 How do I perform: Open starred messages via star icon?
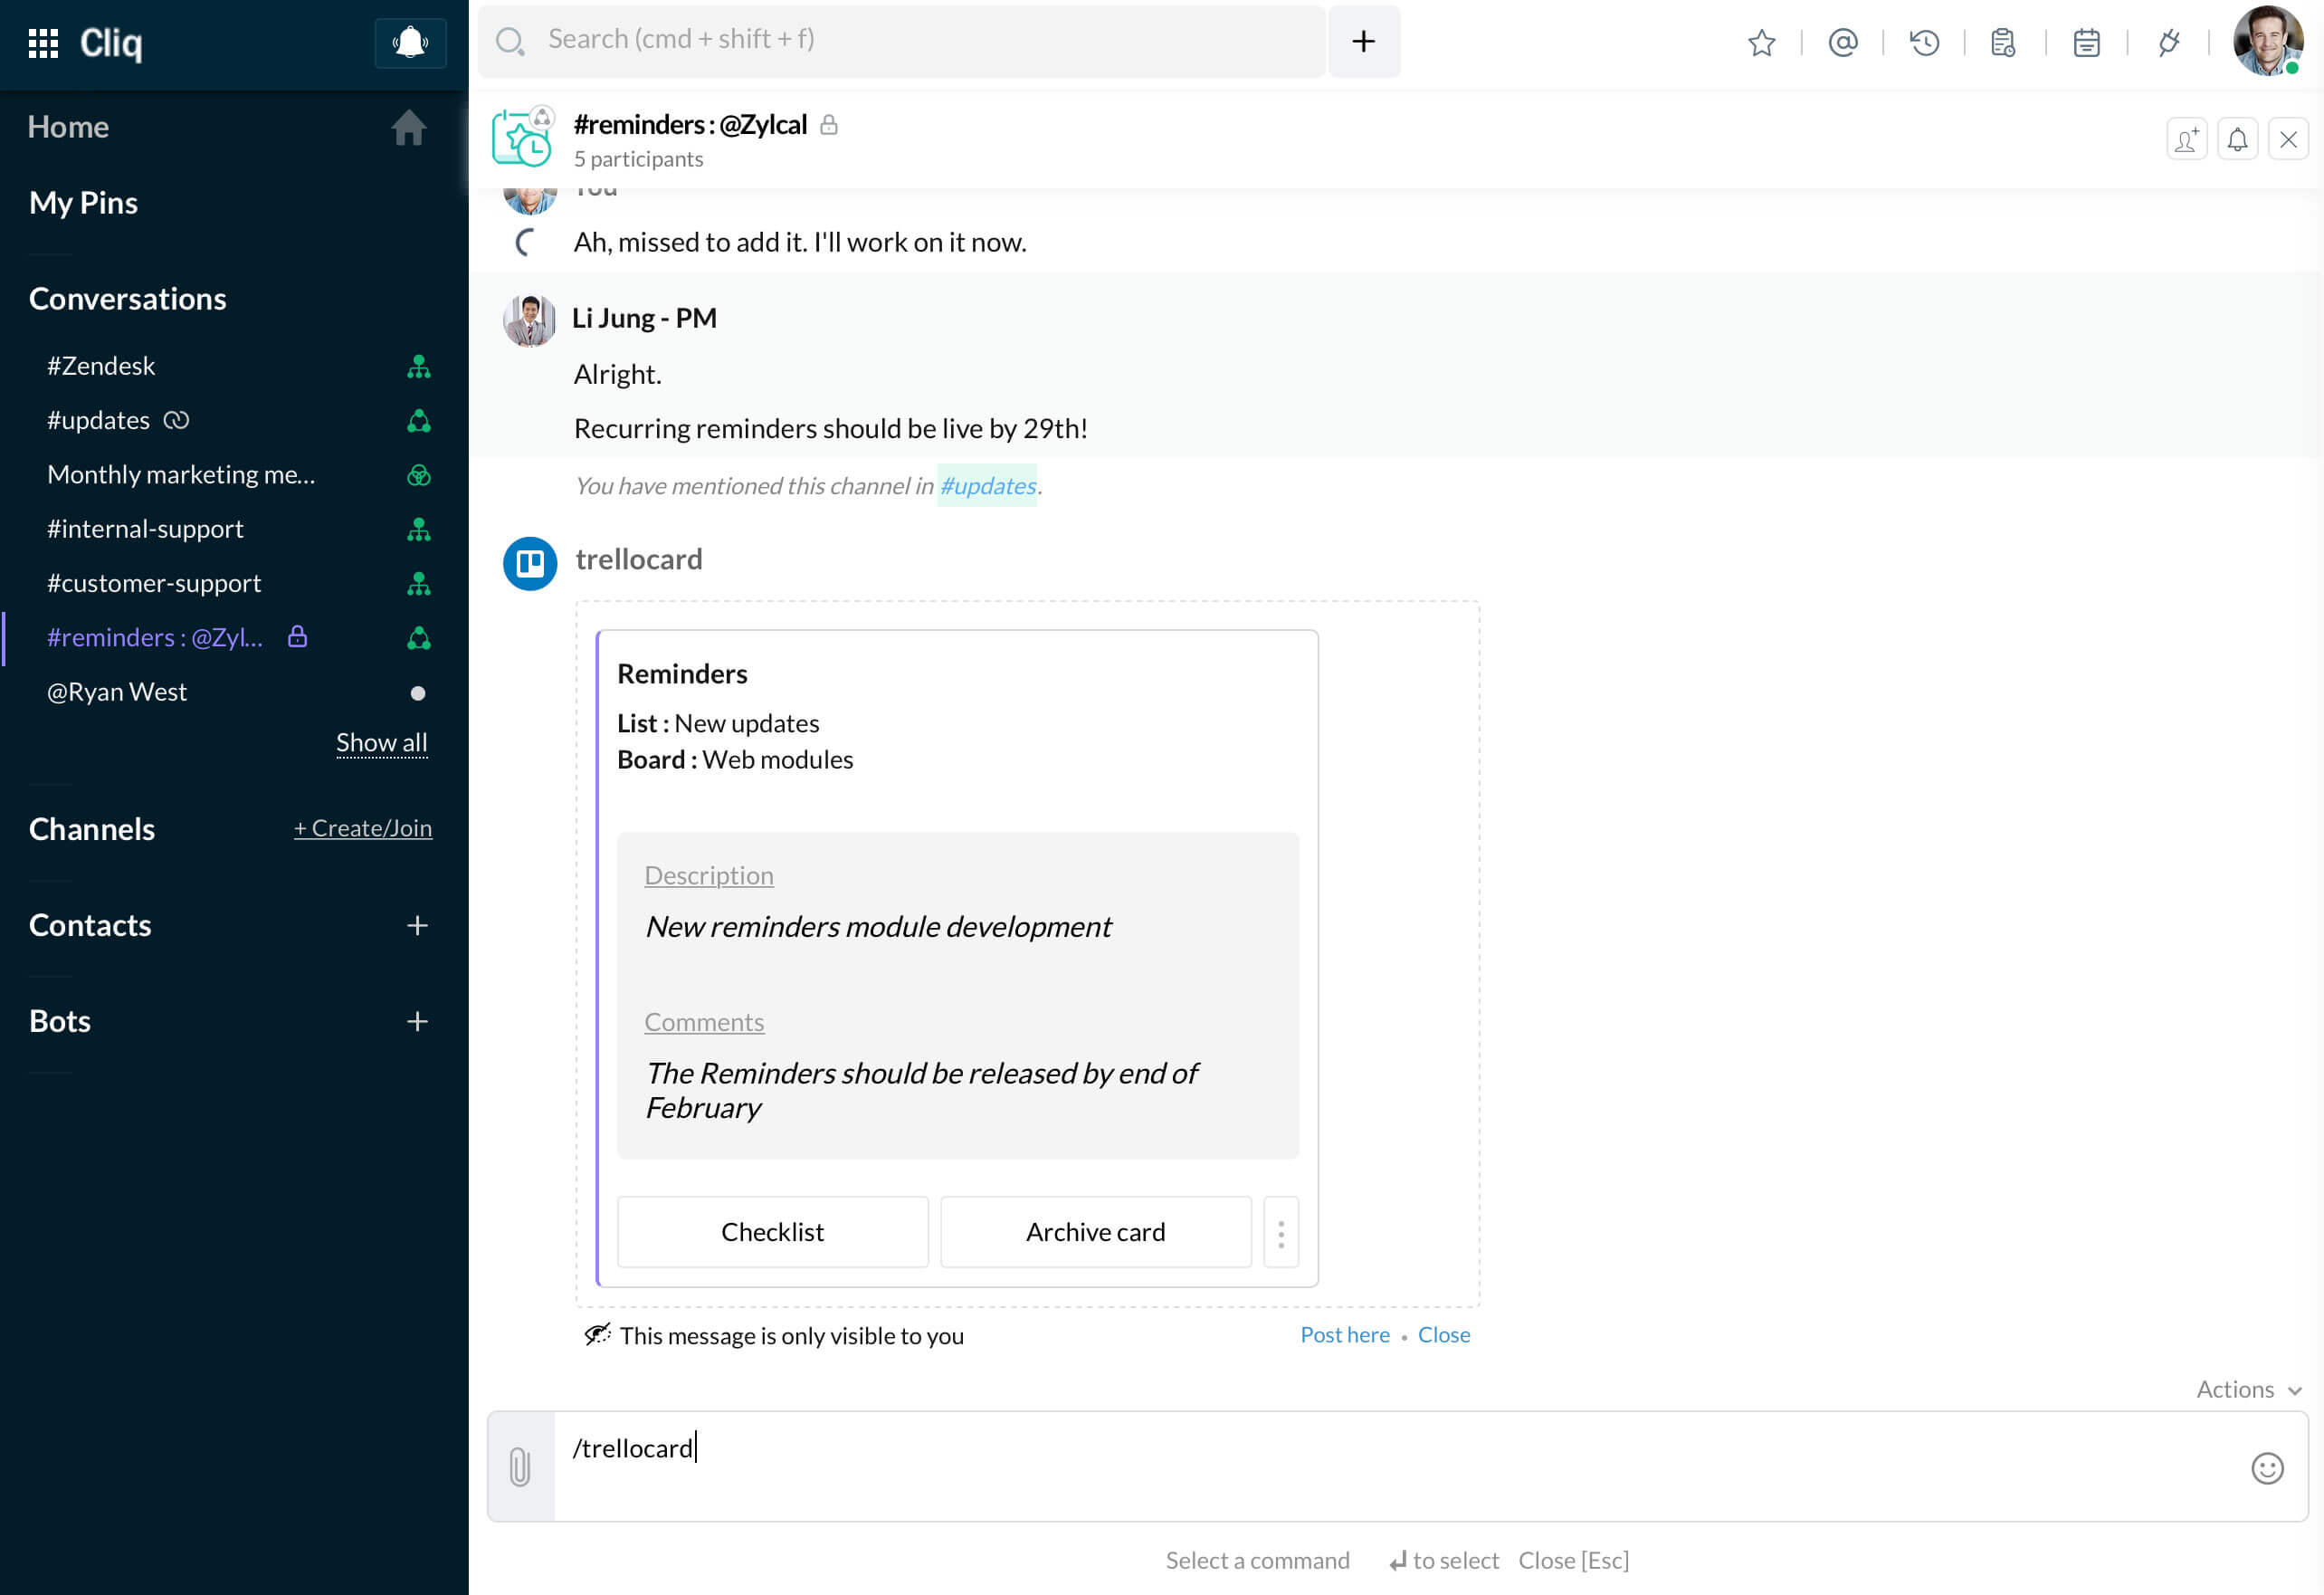[1761, 43]
